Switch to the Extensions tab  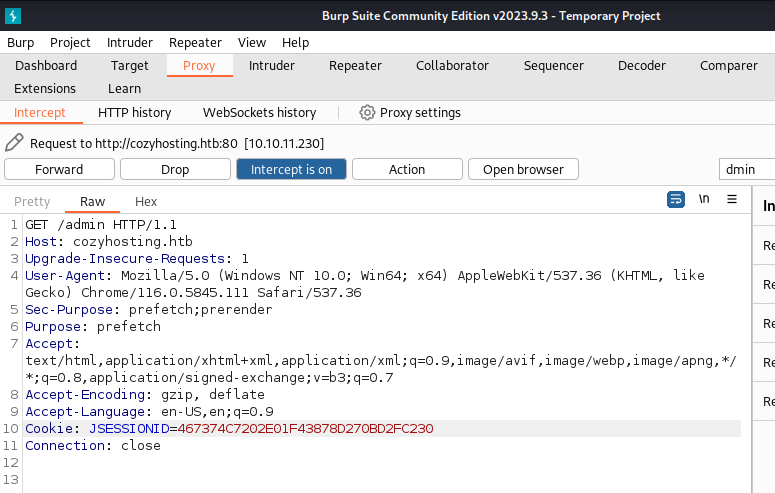click(45, 89)
